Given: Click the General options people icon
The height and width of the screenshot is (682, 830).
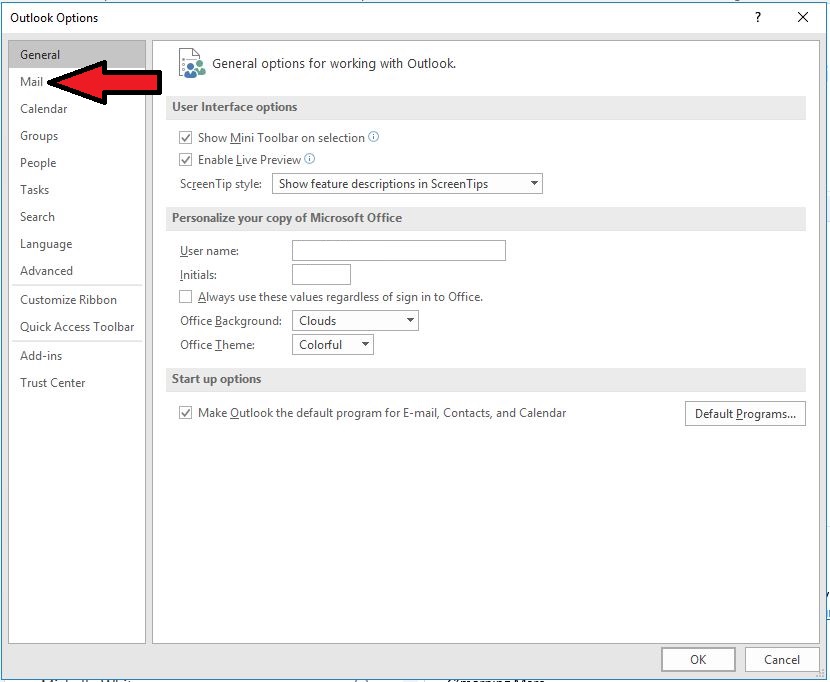Looking at the screenshot, I should click(191, 63).
